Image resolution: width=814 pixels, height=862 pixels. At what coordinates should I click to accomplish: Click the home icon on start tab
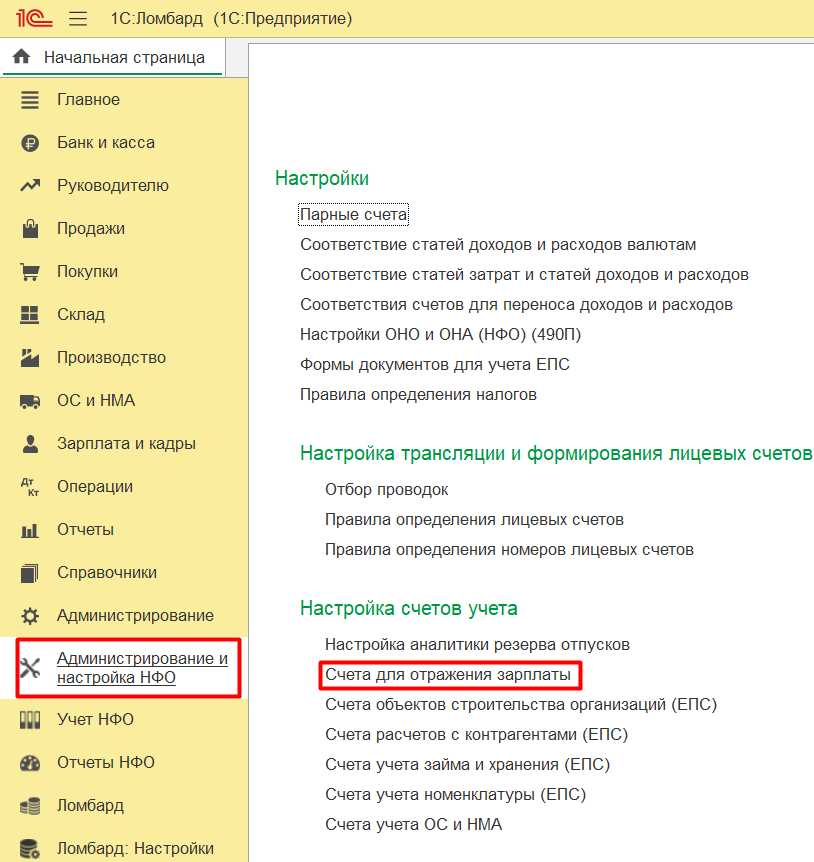pyautogui.click(x=21, y=57)
